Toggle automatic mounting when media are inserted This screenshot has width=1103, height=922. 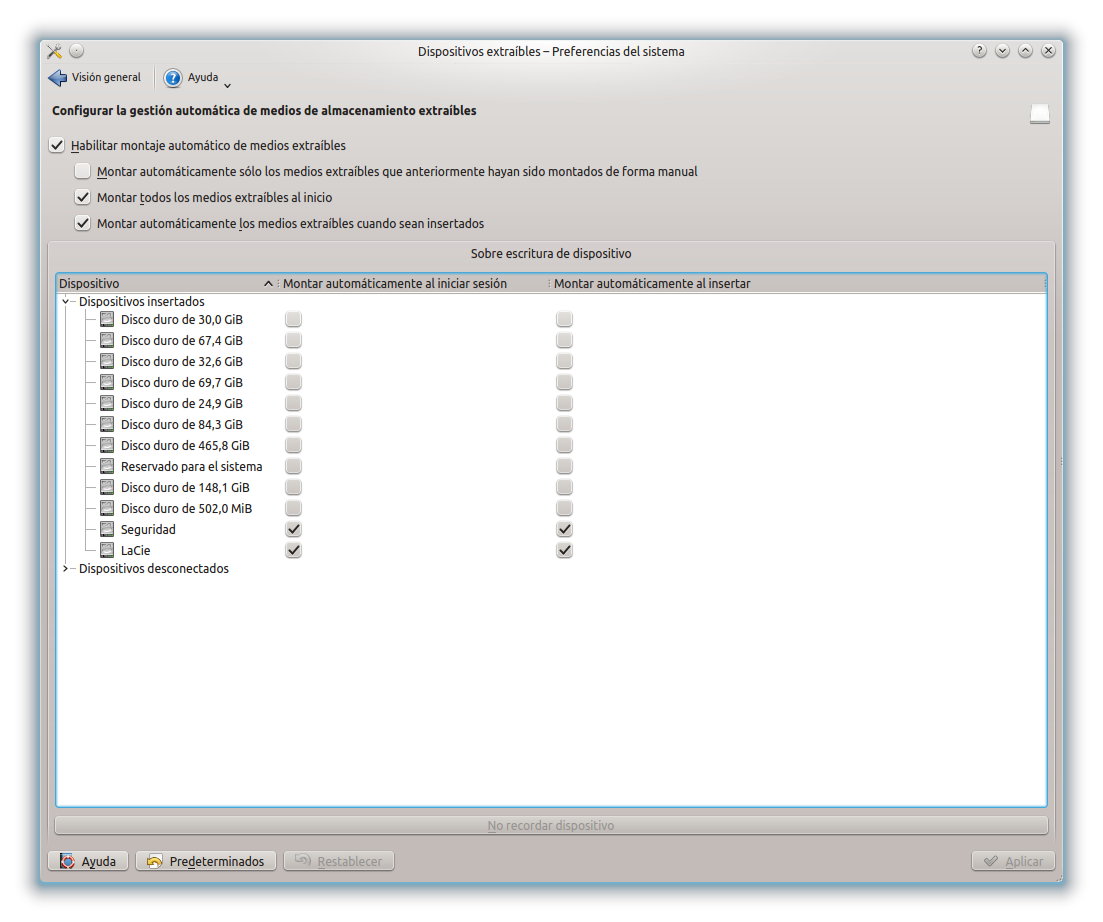[x=83, y=224]
